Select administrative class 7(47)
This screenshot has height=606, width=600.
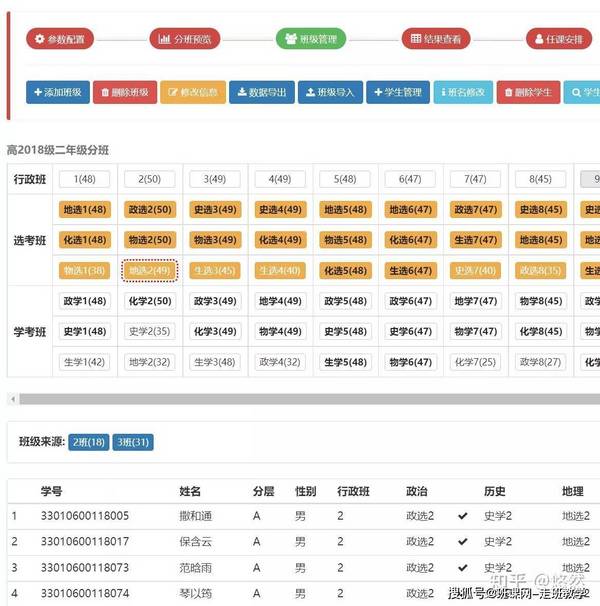[x=475, y=179]
